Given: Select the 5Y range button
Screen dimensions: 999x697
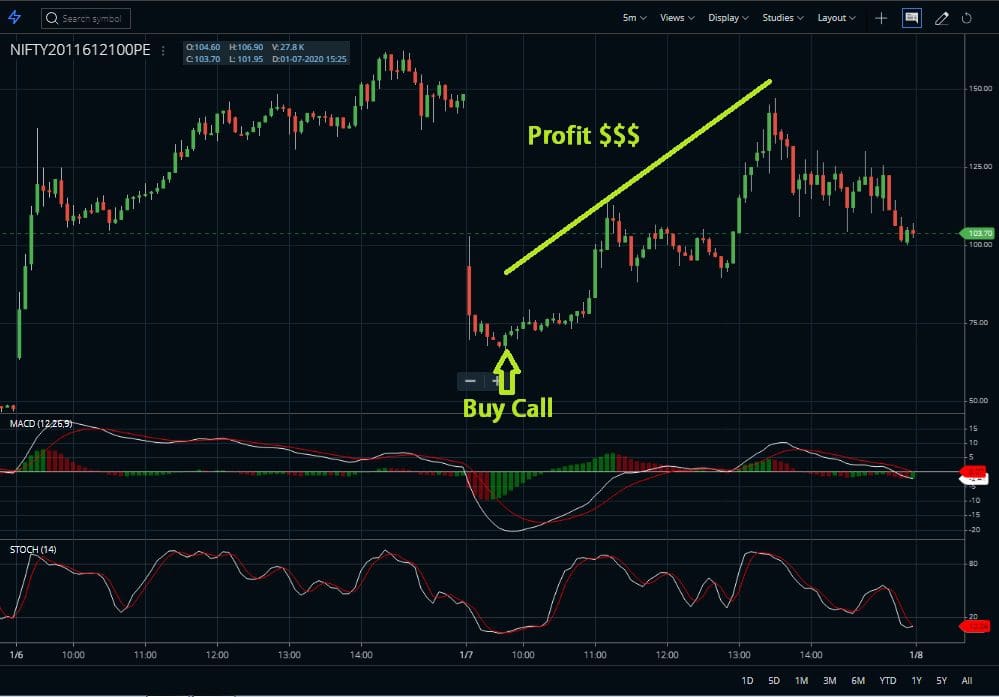Looking at the screenshot, I should pos(942,680).
